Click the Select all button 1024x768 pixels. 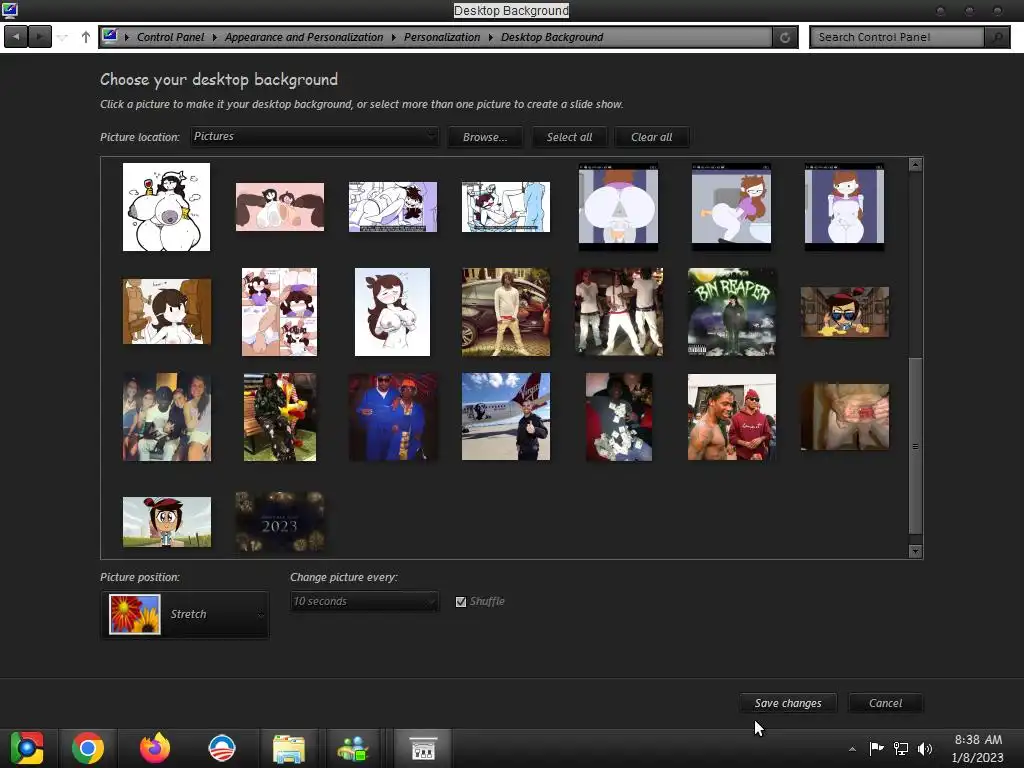[569, 137]
